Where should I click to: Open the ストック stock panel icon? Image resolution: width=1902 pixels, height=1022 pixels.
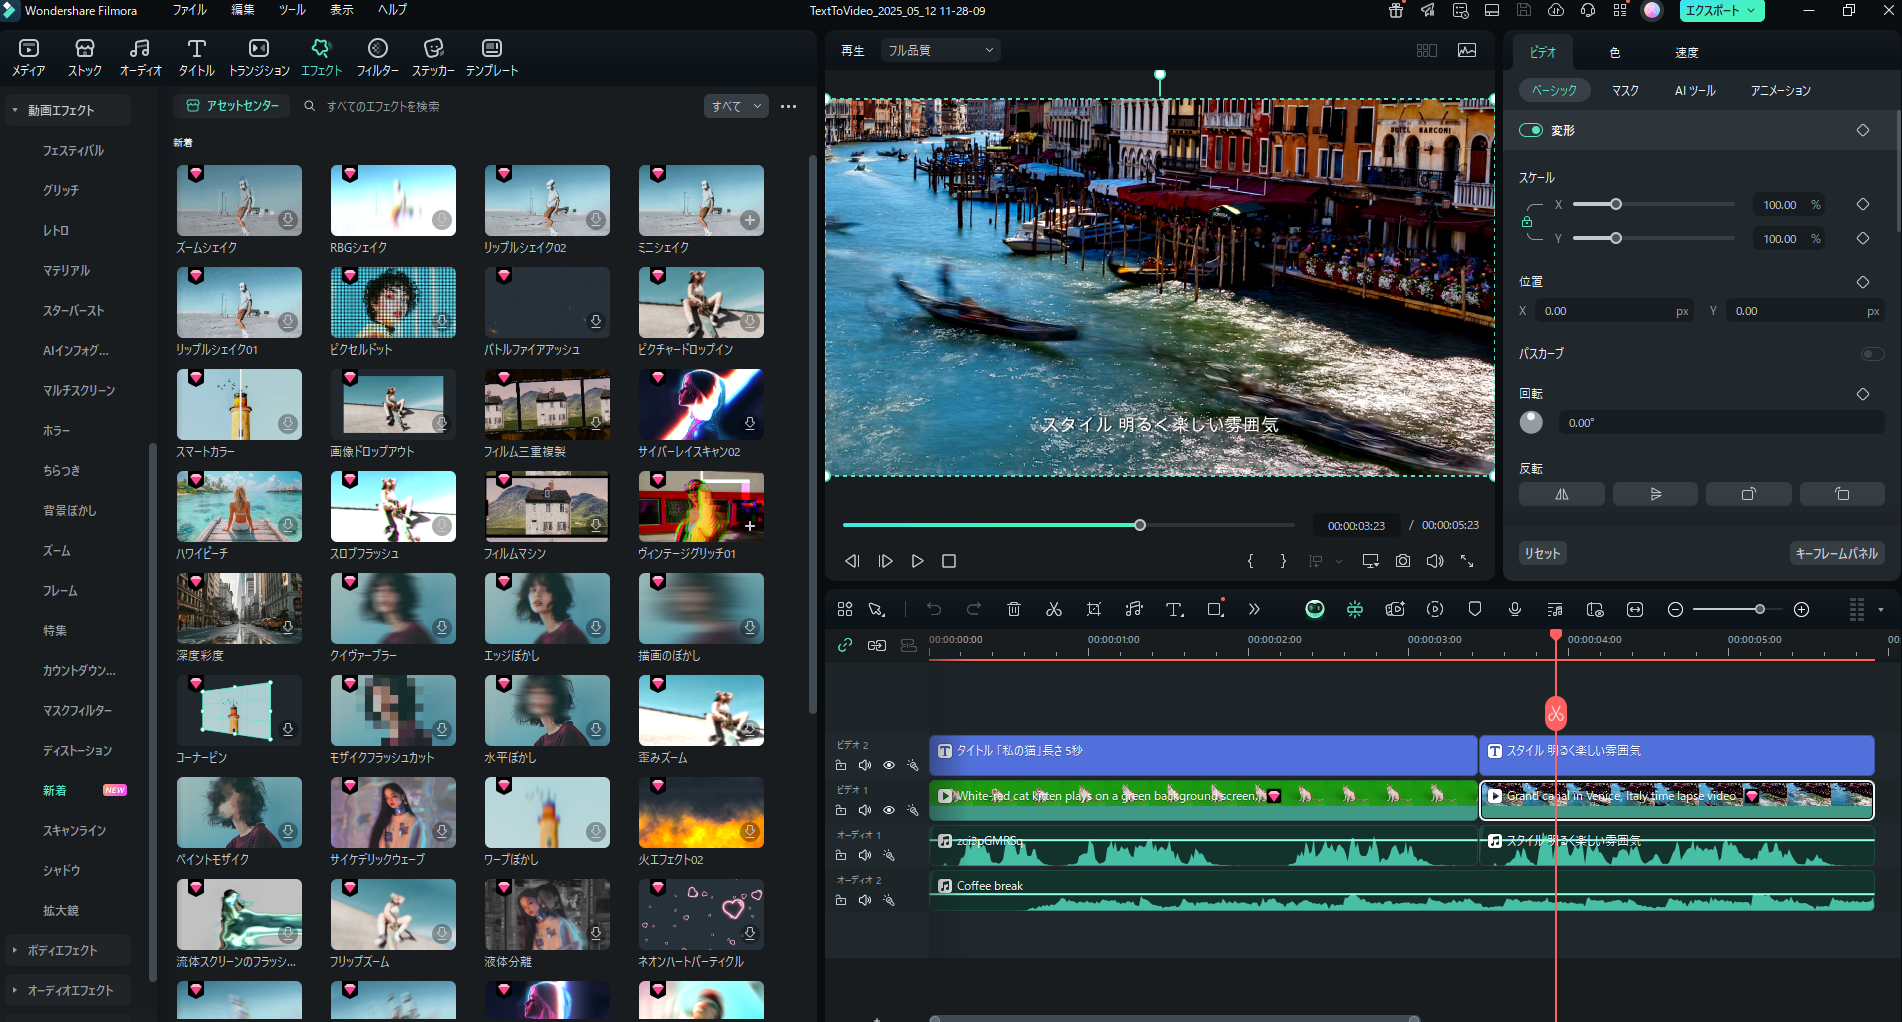pos(85,57)
